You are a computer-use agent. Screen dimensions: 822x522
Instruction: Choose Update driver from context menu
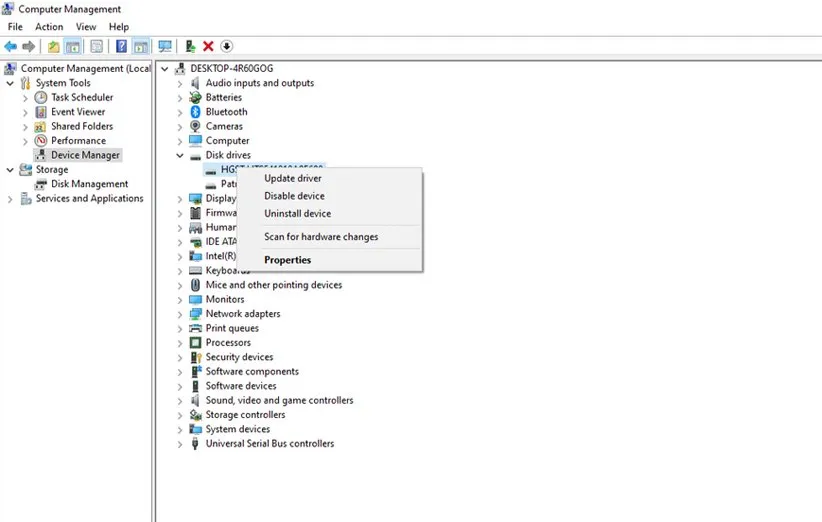(292, 178)
